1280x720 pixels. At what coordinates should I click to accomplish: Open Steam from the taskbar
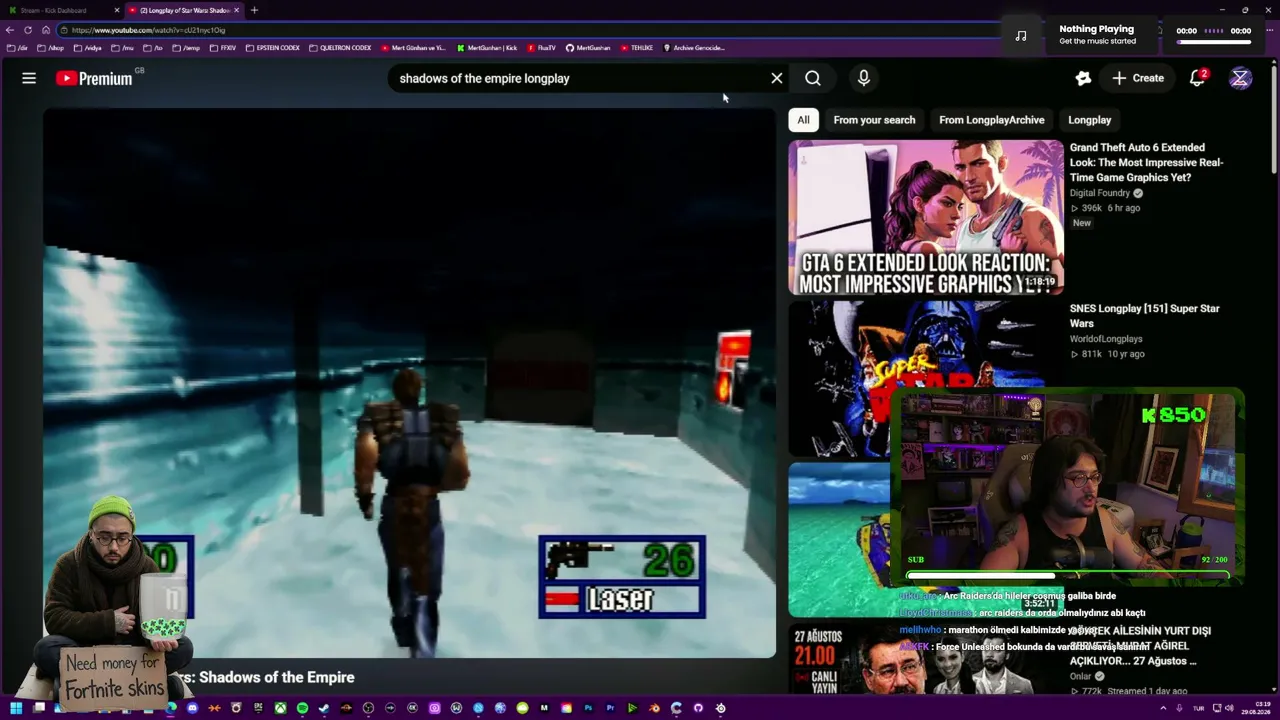(324, 708)
